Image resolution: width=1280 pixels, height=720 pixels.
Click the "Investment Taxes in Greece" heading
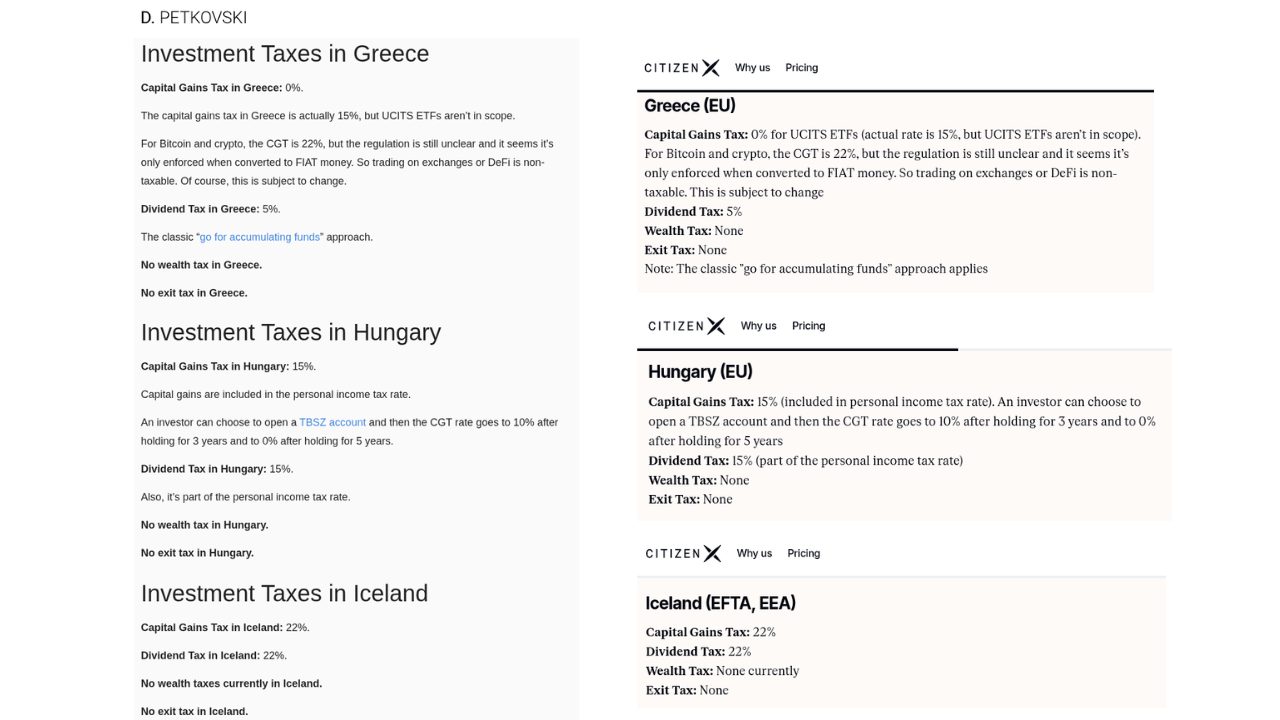tap(285, 54)
